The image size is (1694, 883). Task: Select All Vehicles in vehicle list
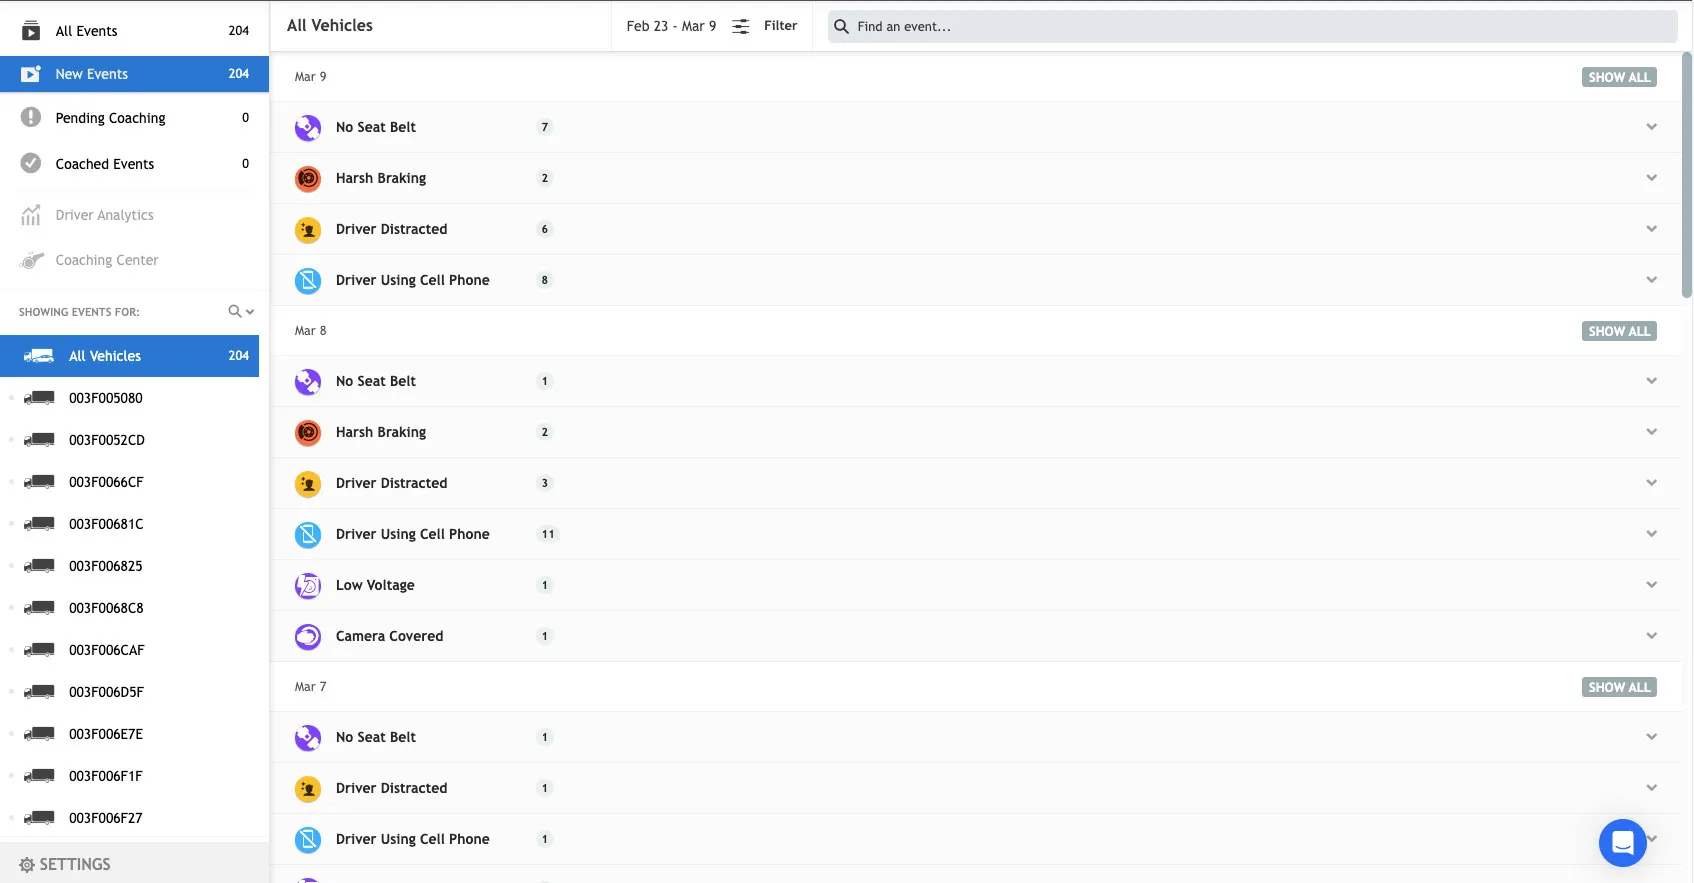pos(129,356)
